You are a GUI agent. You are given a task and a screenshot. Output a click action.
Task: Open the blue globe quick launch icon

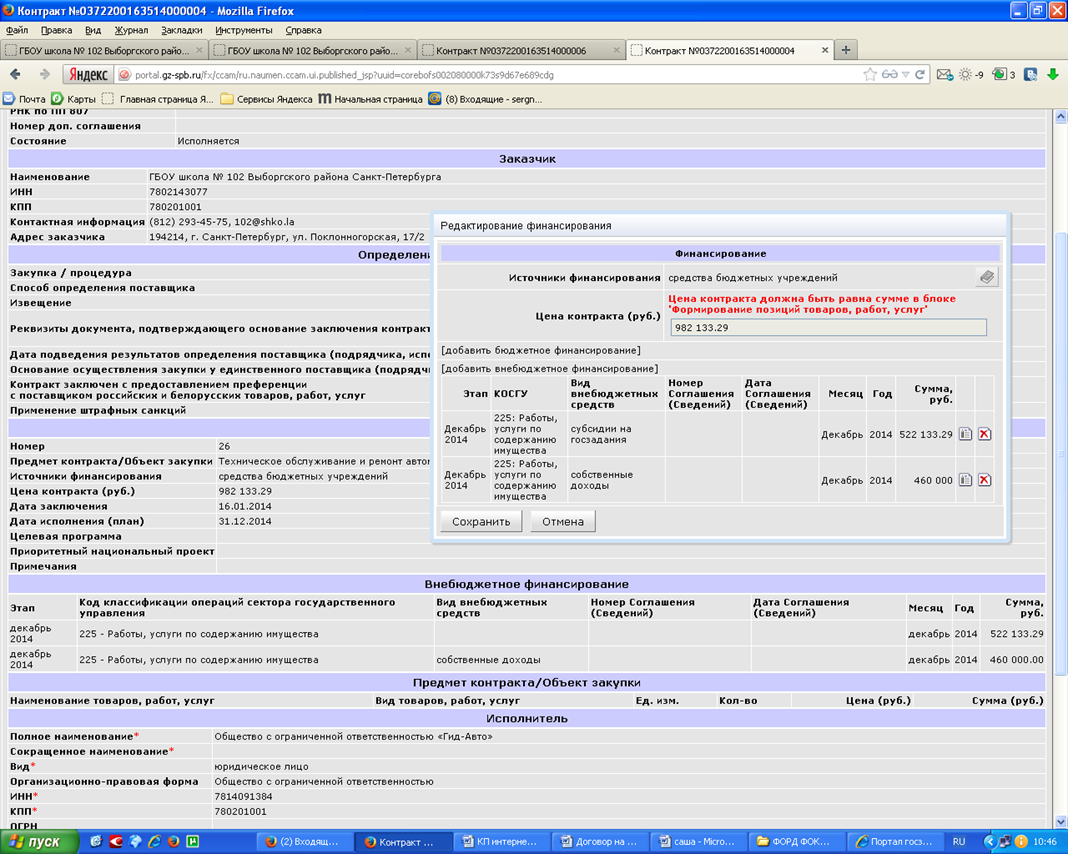[135, 842]
